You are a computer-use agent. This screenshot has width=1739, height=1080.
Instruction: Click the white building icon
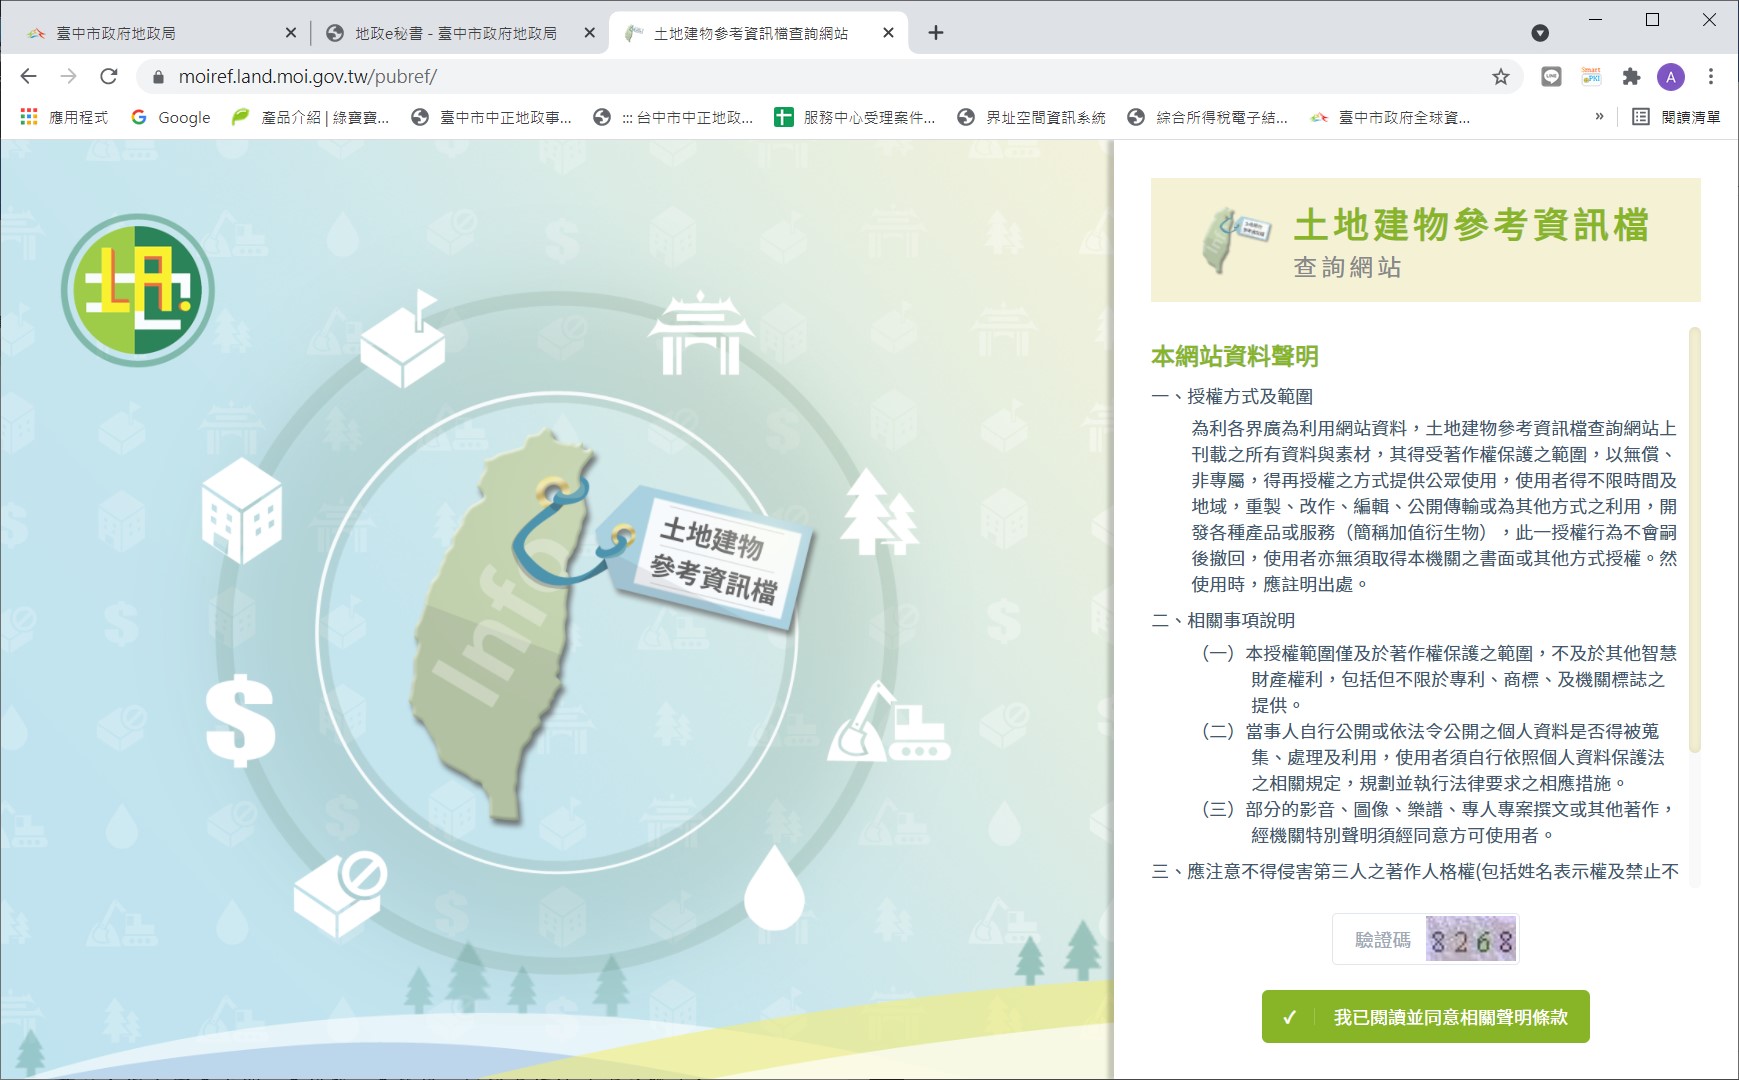[241, 510]
